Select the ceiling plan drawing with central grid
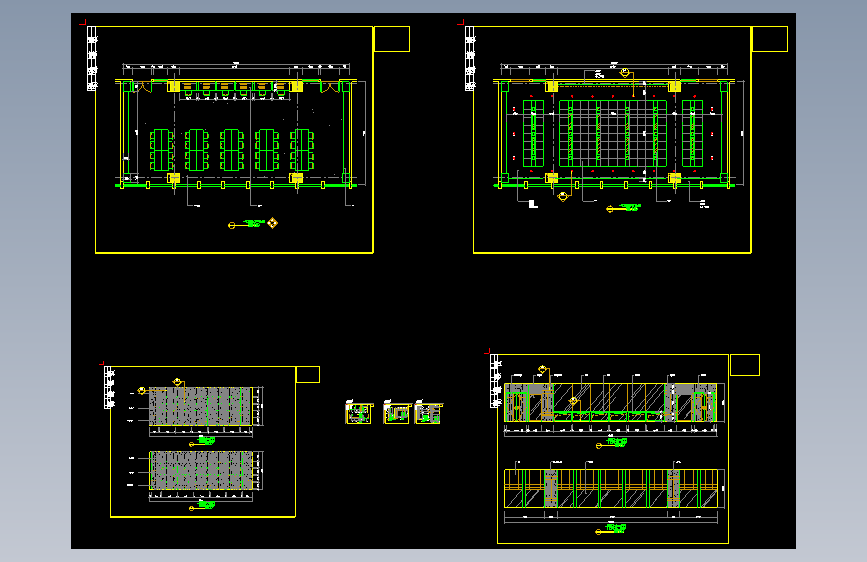Viewport: 867px width, 562px height. coord(614,133)
